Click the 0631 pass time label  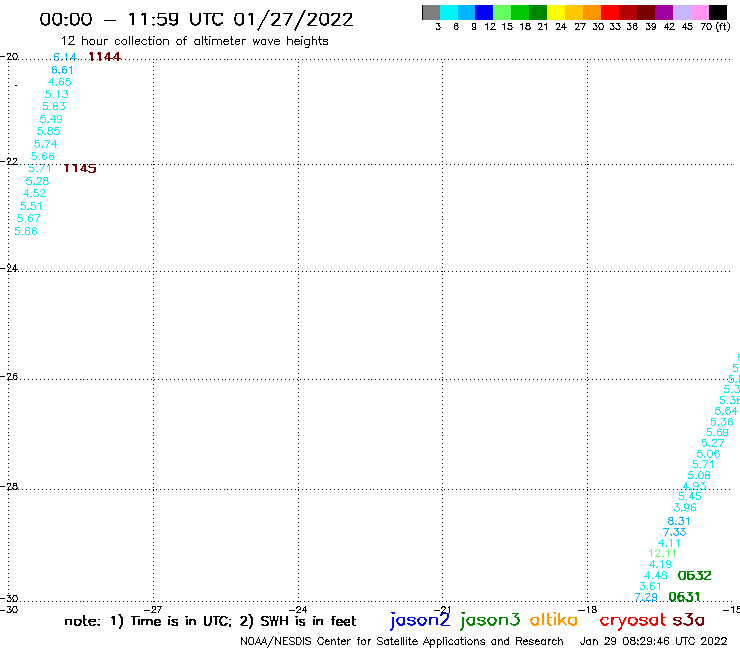pos(684,597)
